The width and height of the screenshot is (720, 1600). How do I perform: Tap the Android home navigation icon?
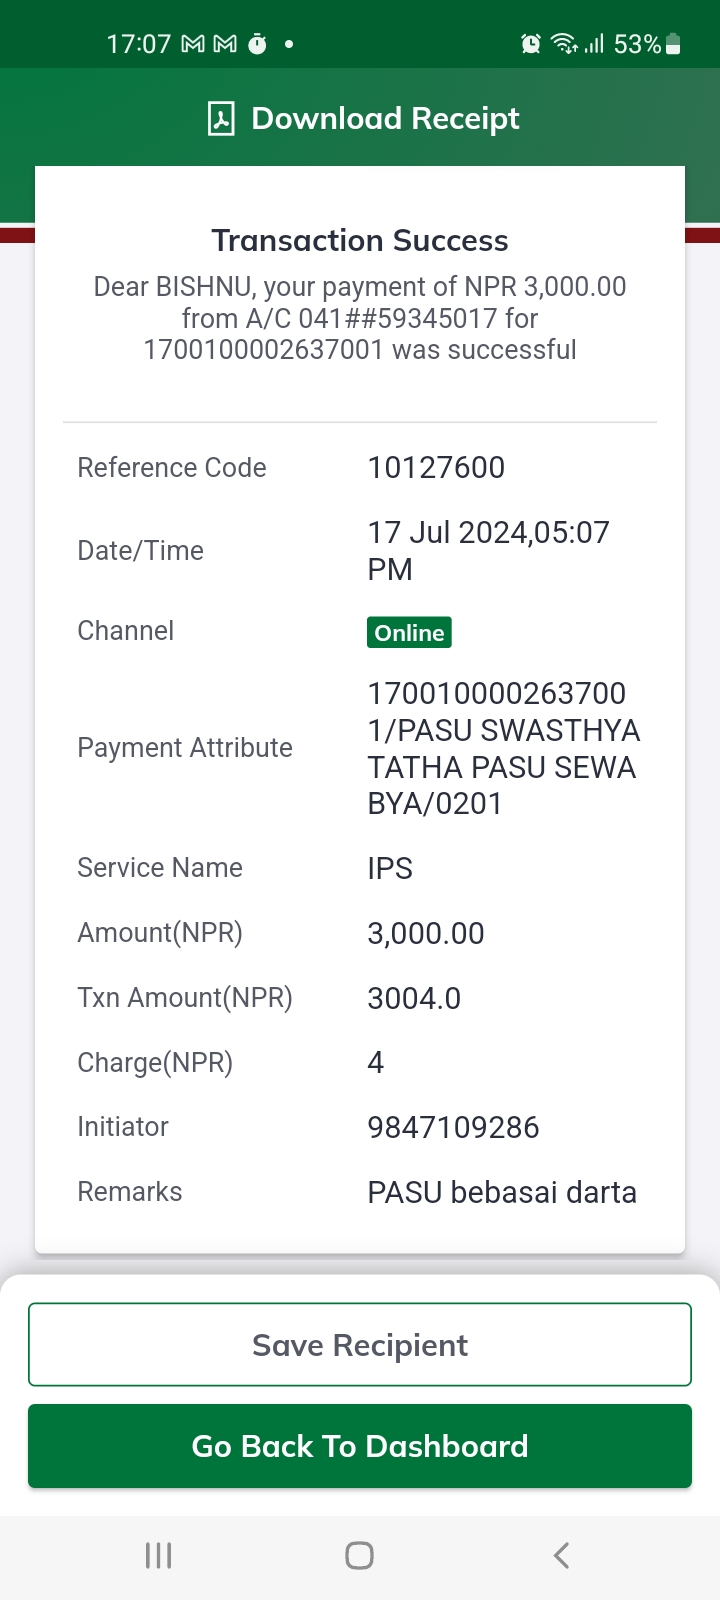pos(359,1555)
